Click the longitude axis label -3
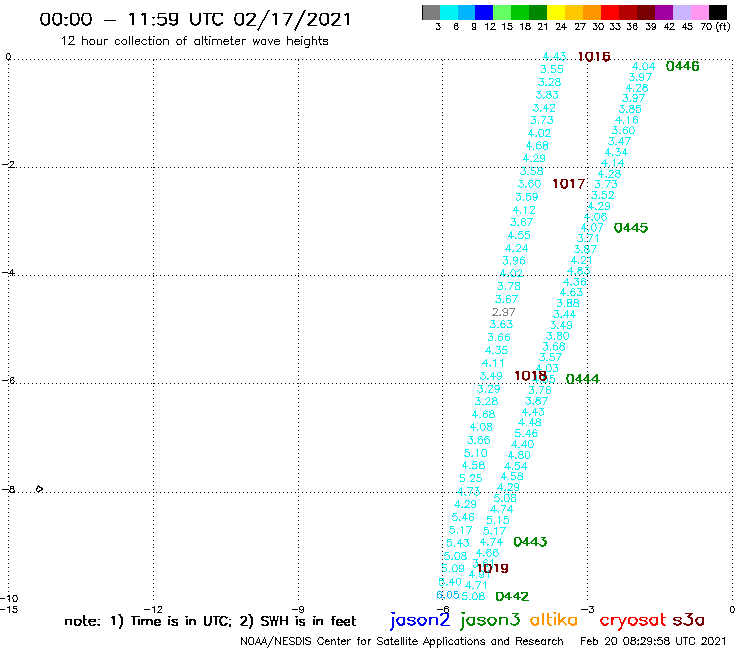Screen dimensions: 740x650 tap(587, 609)
